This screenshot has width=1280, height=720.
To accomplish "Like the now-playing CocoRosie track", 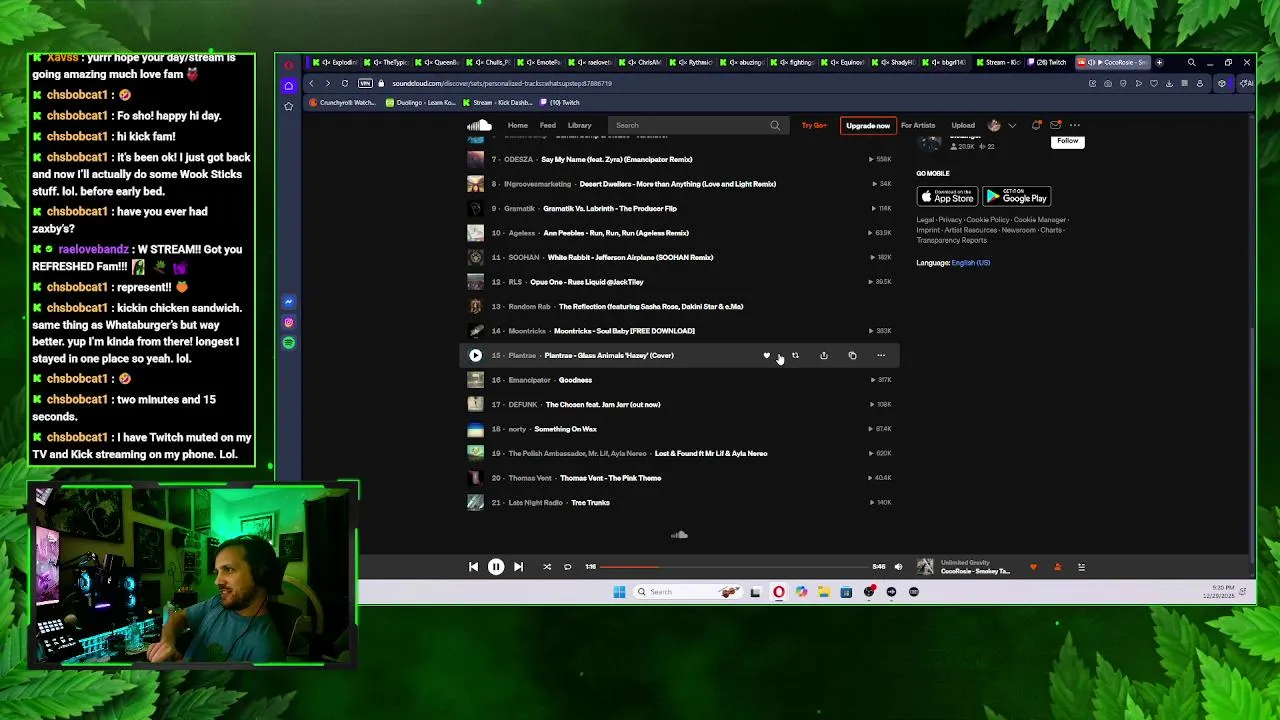I will 1033,567.
